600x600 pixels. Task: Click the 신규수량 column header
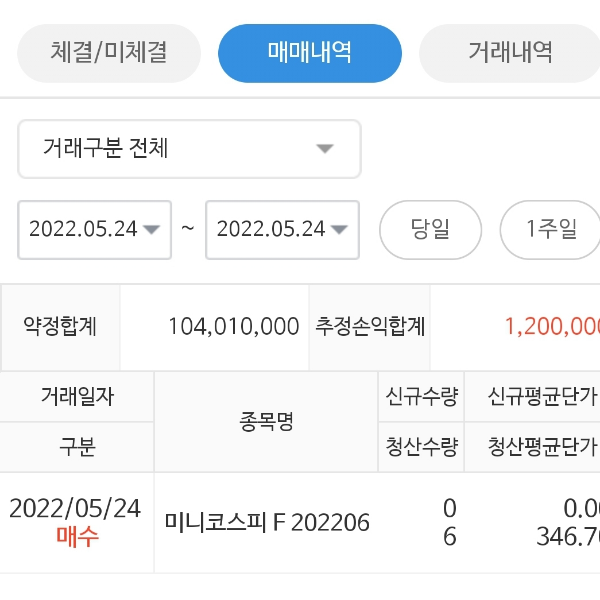pyautogui.click(x=421, y=397)
